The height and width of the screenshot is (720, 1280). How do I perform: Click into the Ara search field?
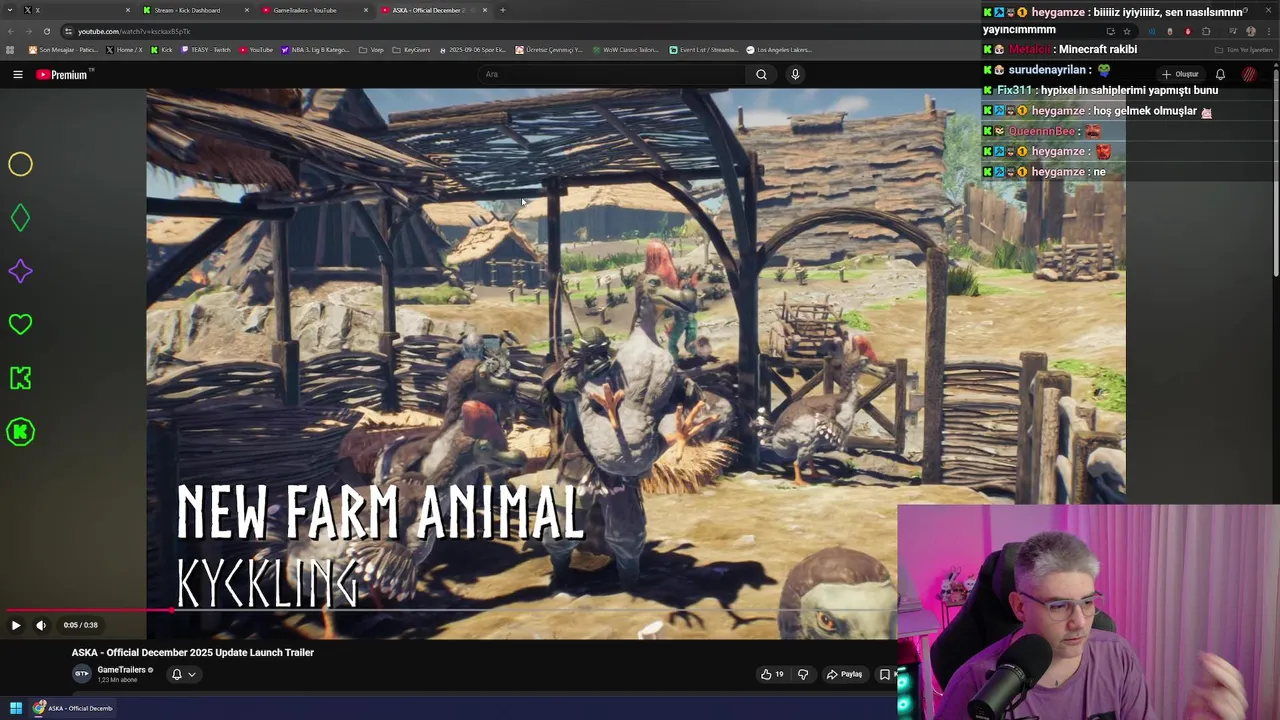(612, 74)
